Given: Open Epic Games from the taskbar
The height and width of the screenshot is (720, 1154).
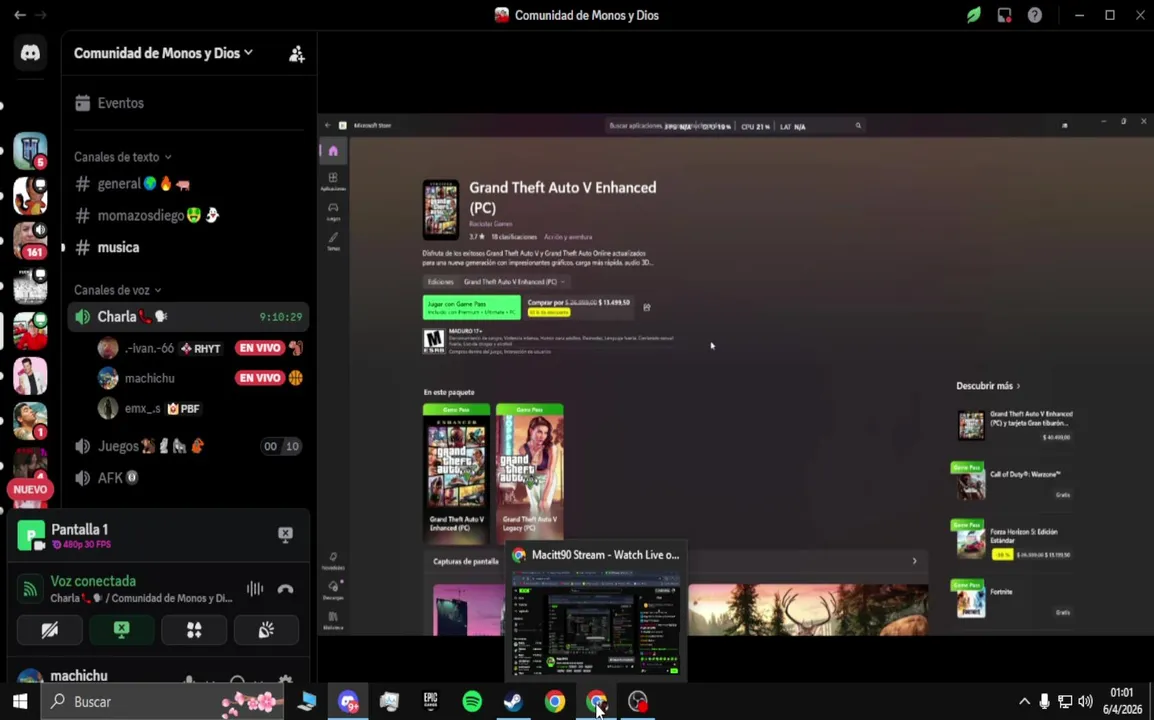Looking at the screenshot, I should [x=431, y=702].
